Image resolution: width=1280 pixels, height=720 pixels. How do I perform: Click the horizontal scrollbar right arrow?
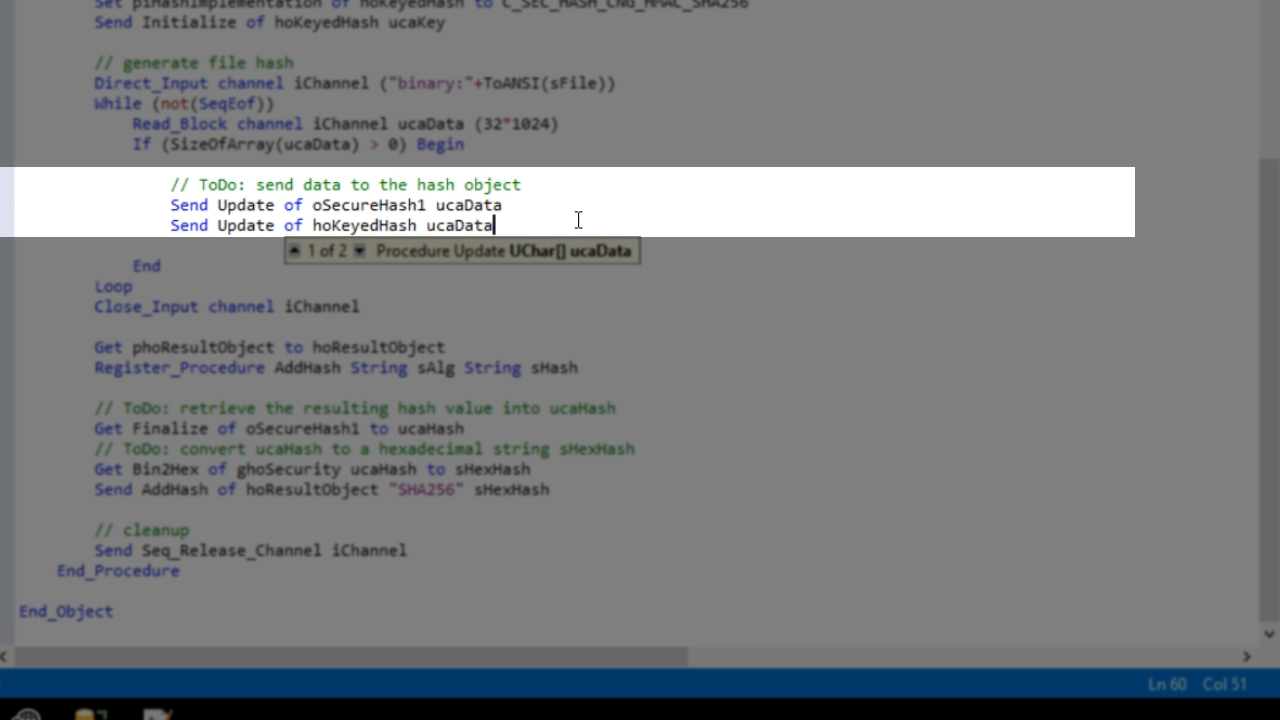click(x=1246, y=656)
